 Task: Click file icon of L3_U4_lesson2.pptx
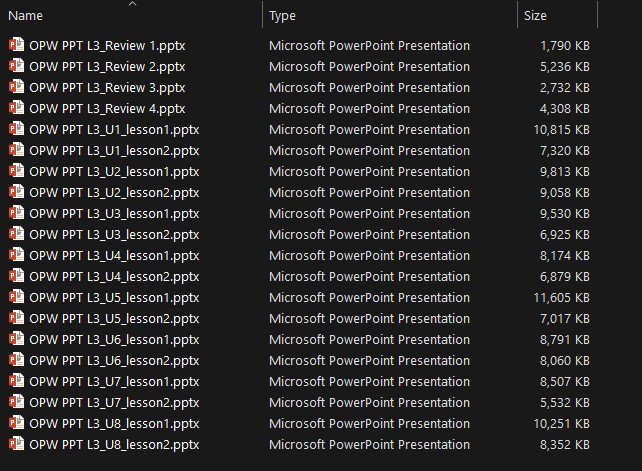coord(16,276)
